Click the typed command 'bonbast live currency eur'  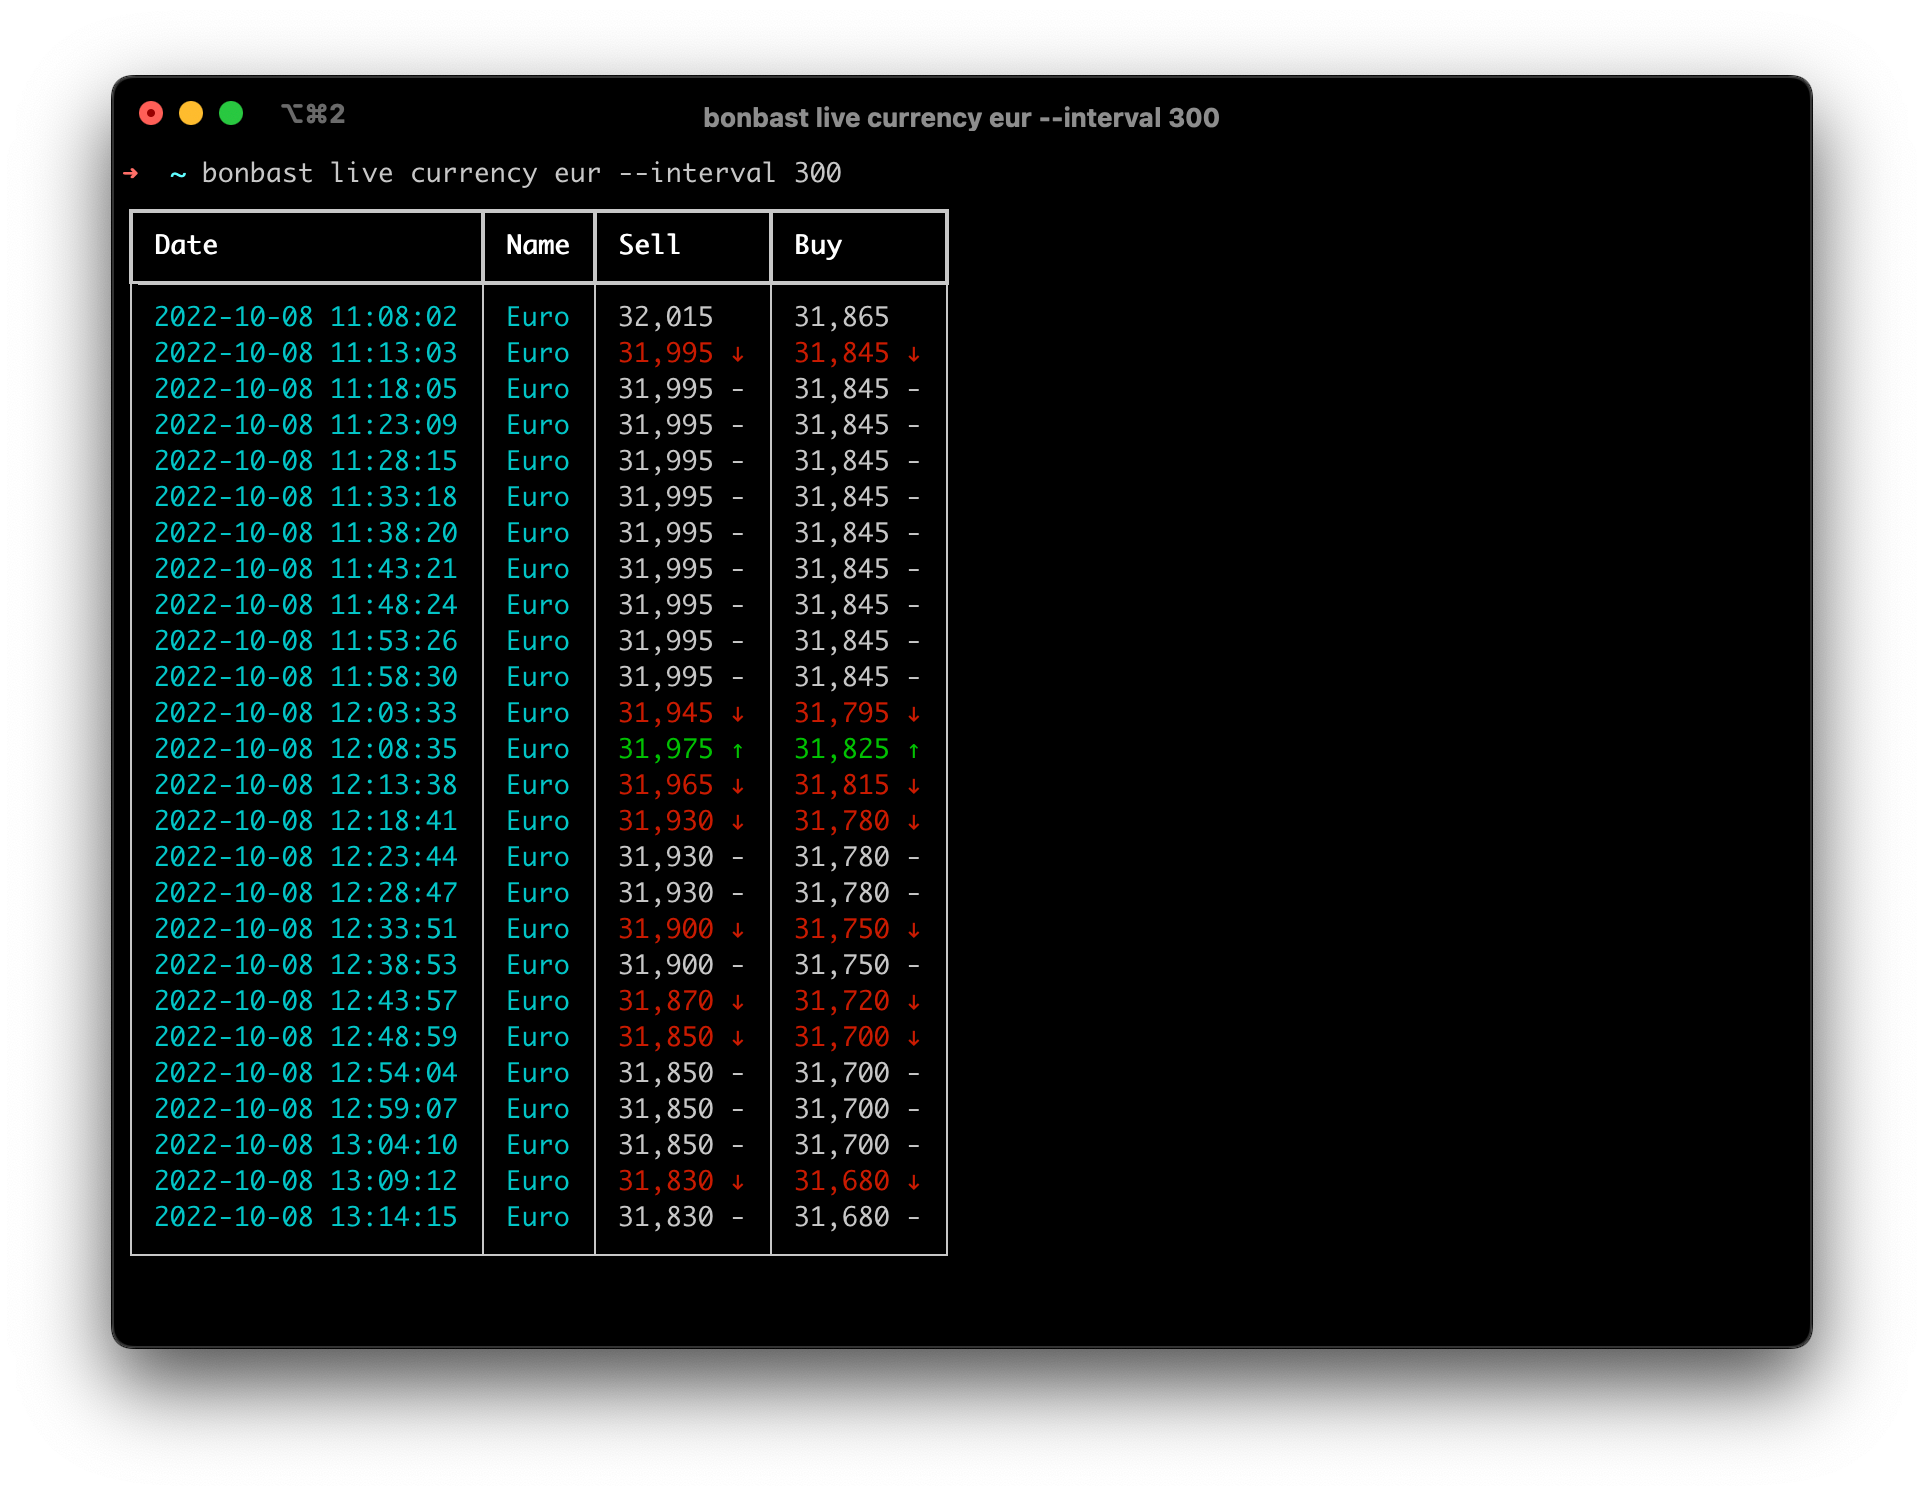[x=402, y=174]
